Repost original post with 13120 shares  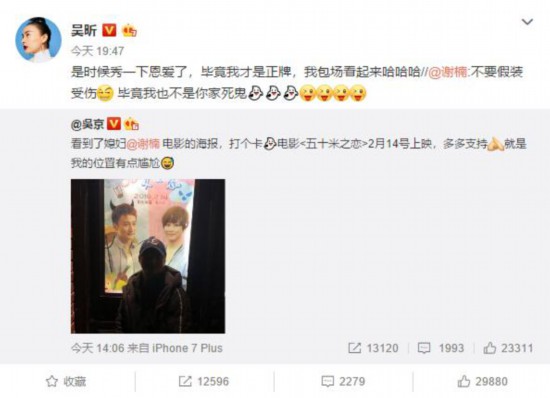click(373, 348)
